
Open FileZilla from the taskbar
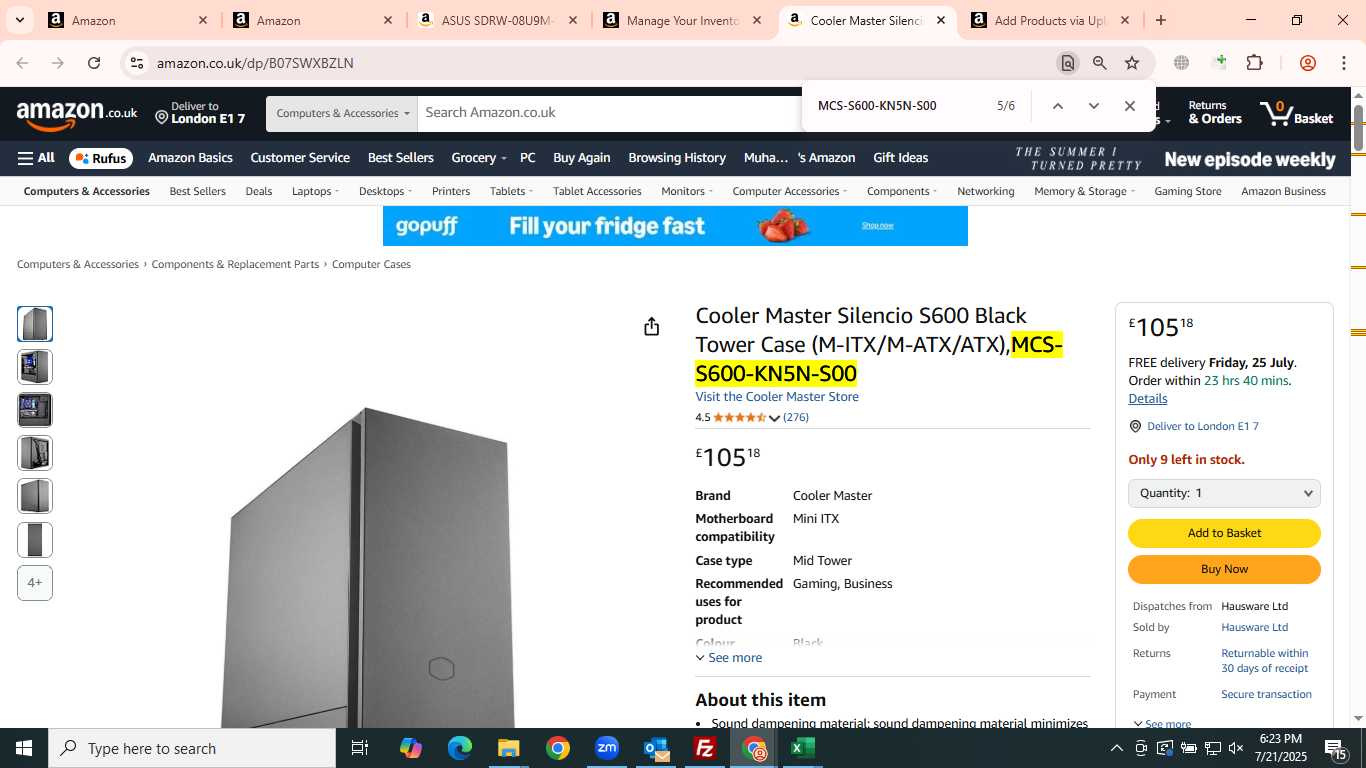coord(705,748)
